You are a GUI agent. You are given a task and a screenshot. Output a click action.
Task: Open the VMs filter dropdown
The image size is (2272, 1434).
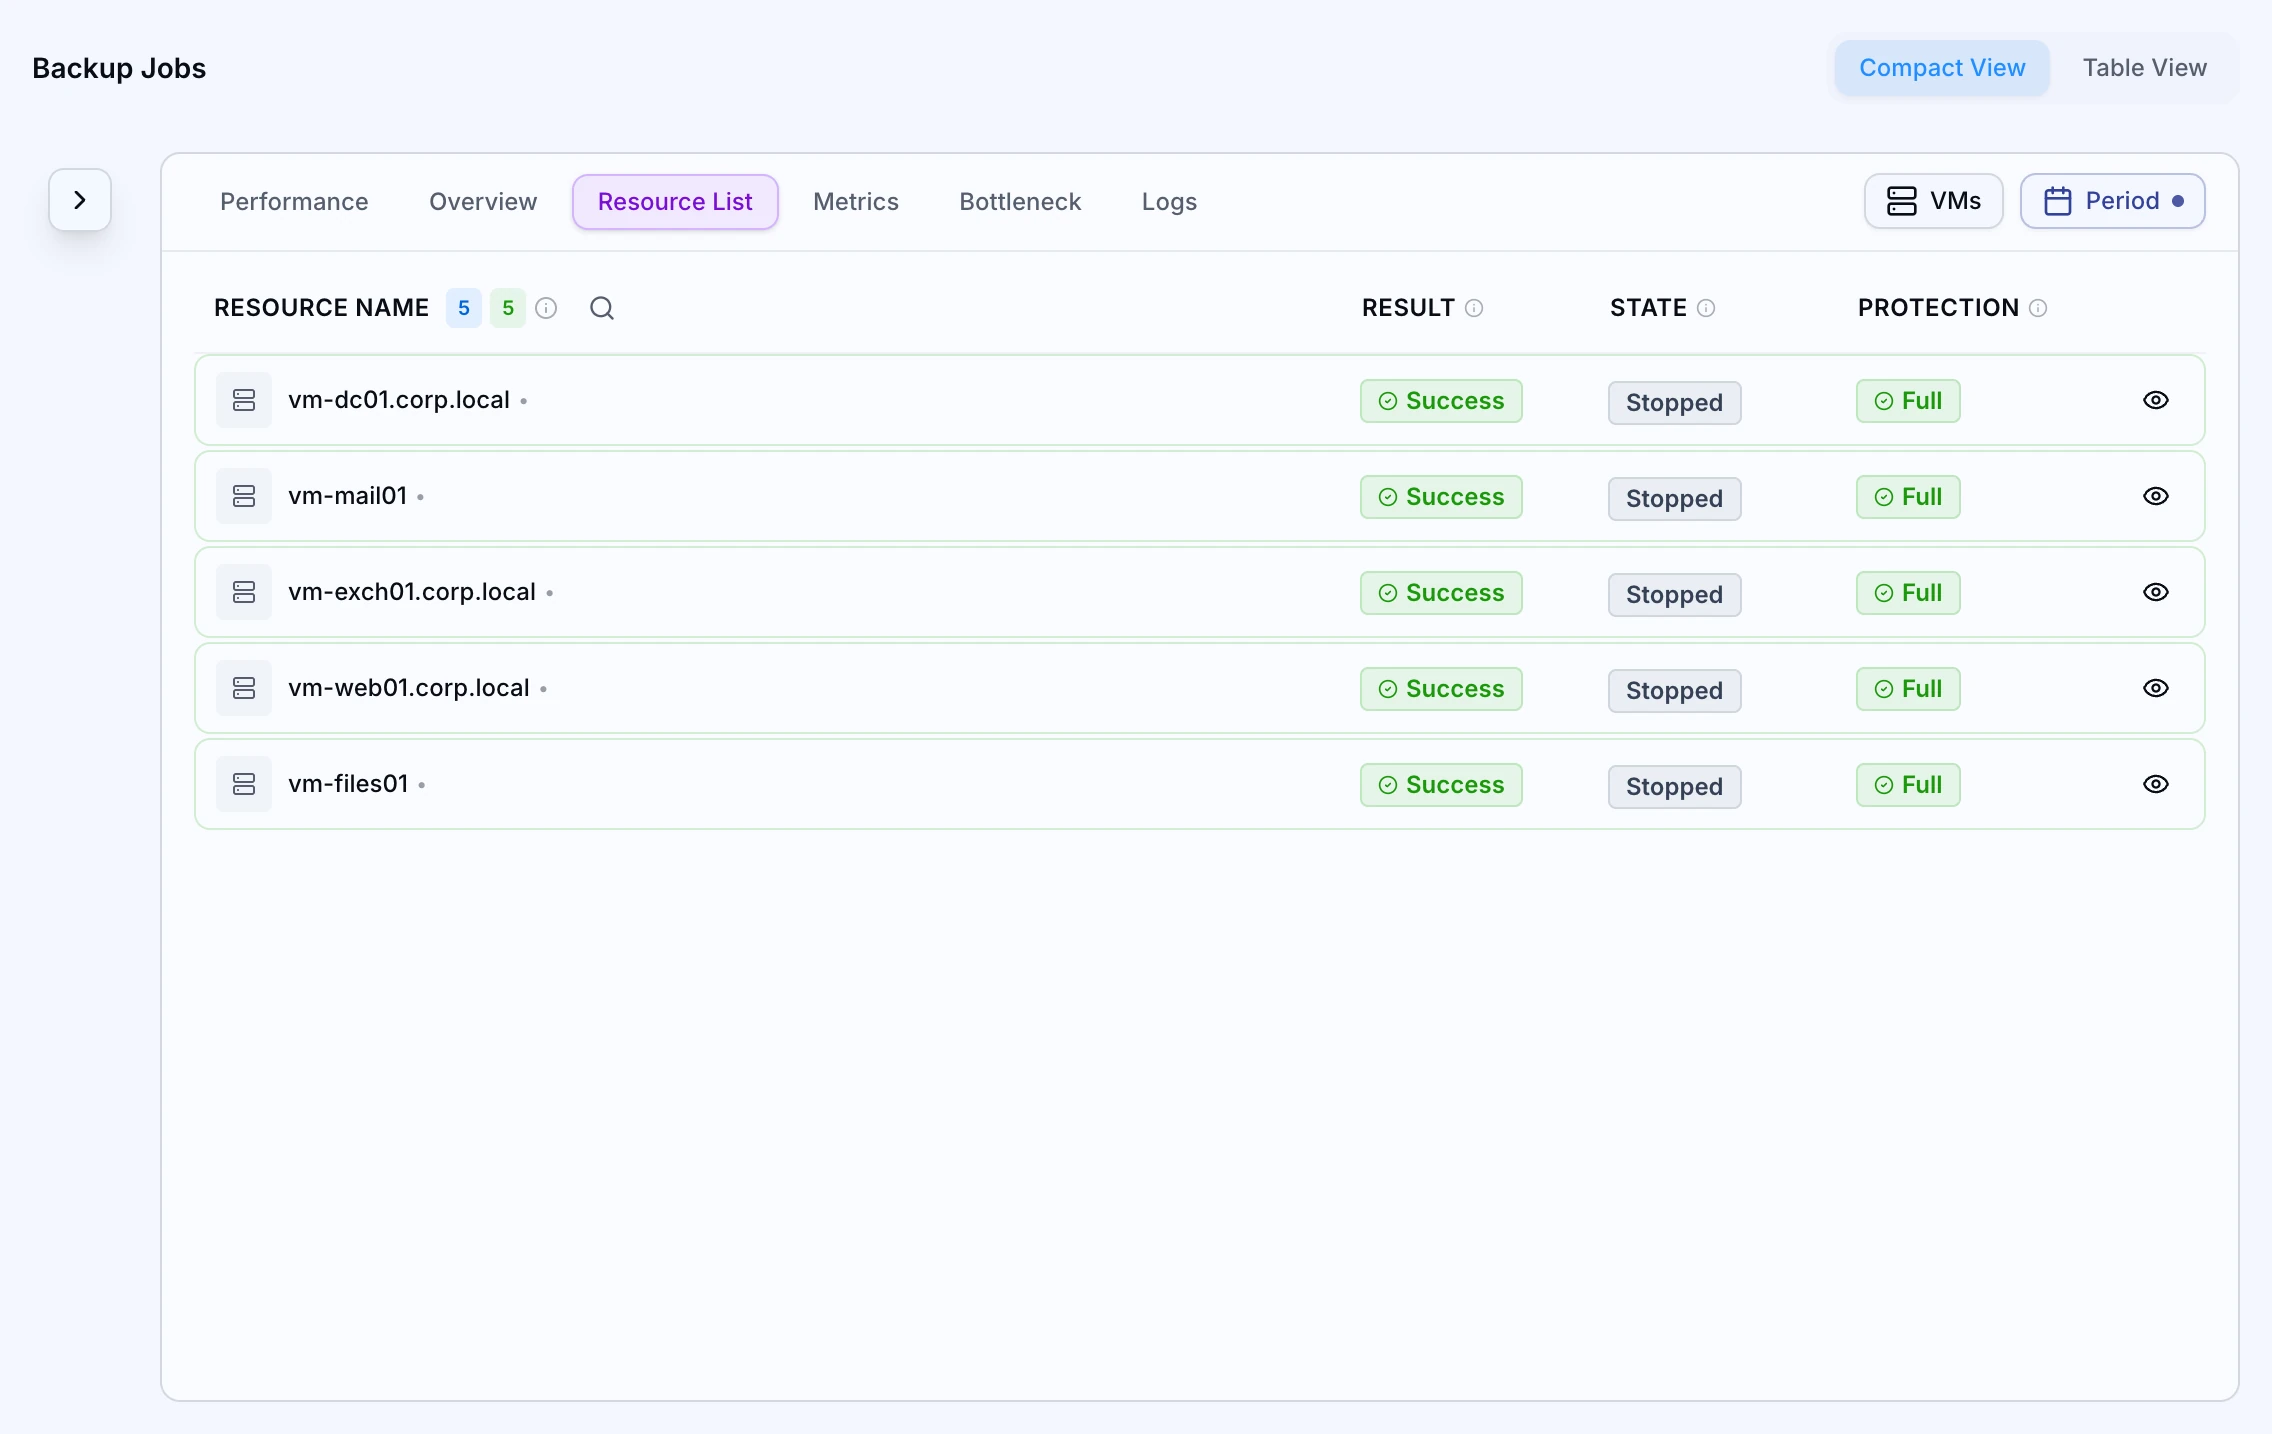click(x=1933, y=201)
